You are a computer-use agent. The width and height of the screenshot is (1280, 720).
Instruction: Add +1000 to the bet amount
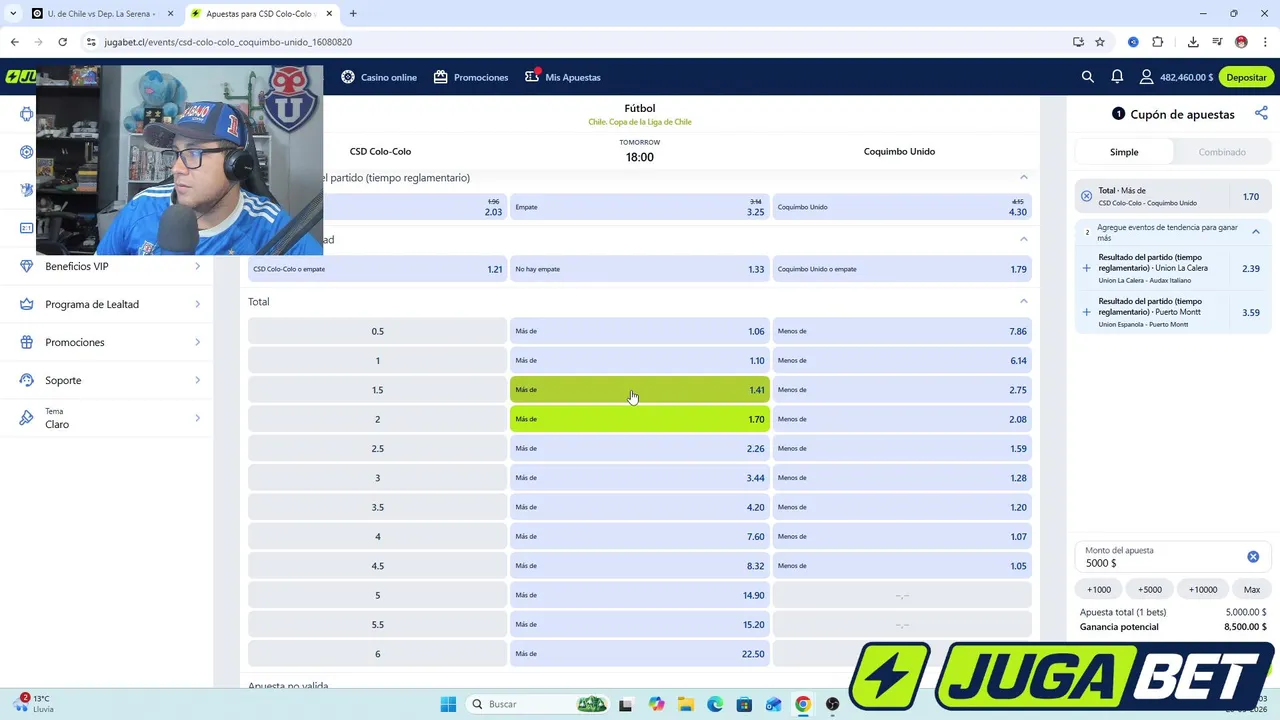(x=1099, y=589)
